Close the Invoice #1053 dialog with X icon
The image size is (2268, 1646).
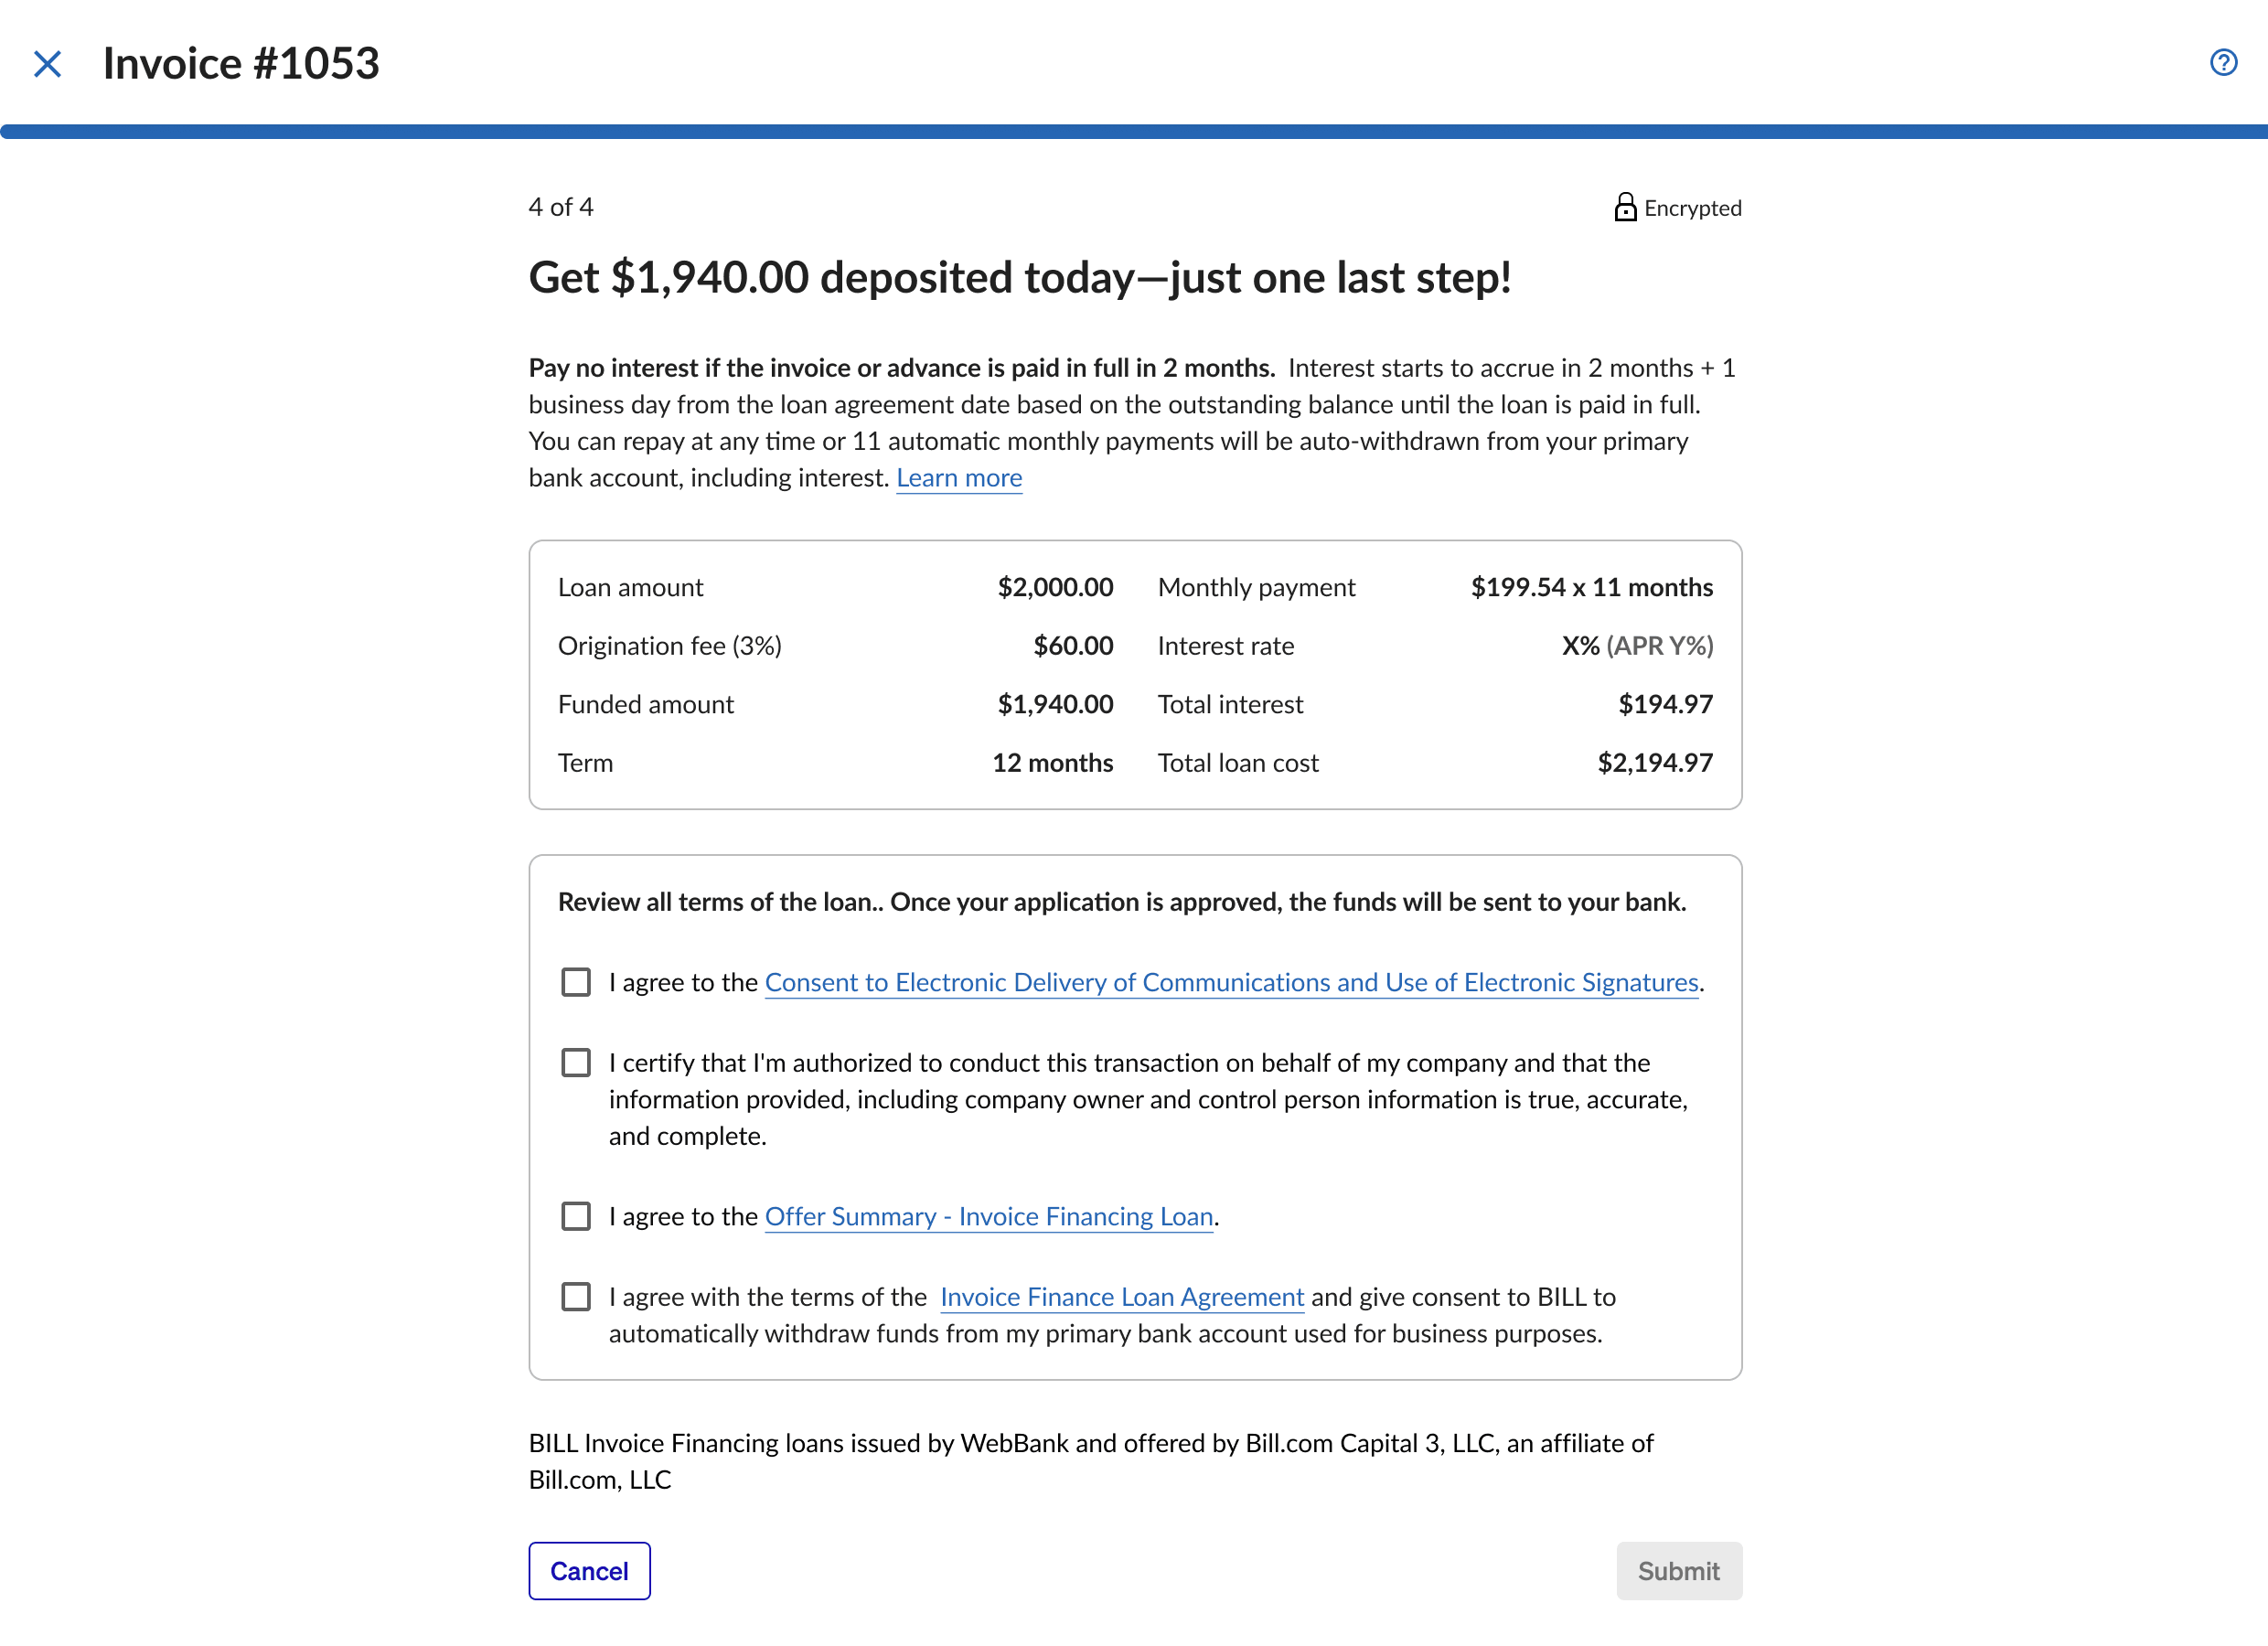[x=47, y=64]
